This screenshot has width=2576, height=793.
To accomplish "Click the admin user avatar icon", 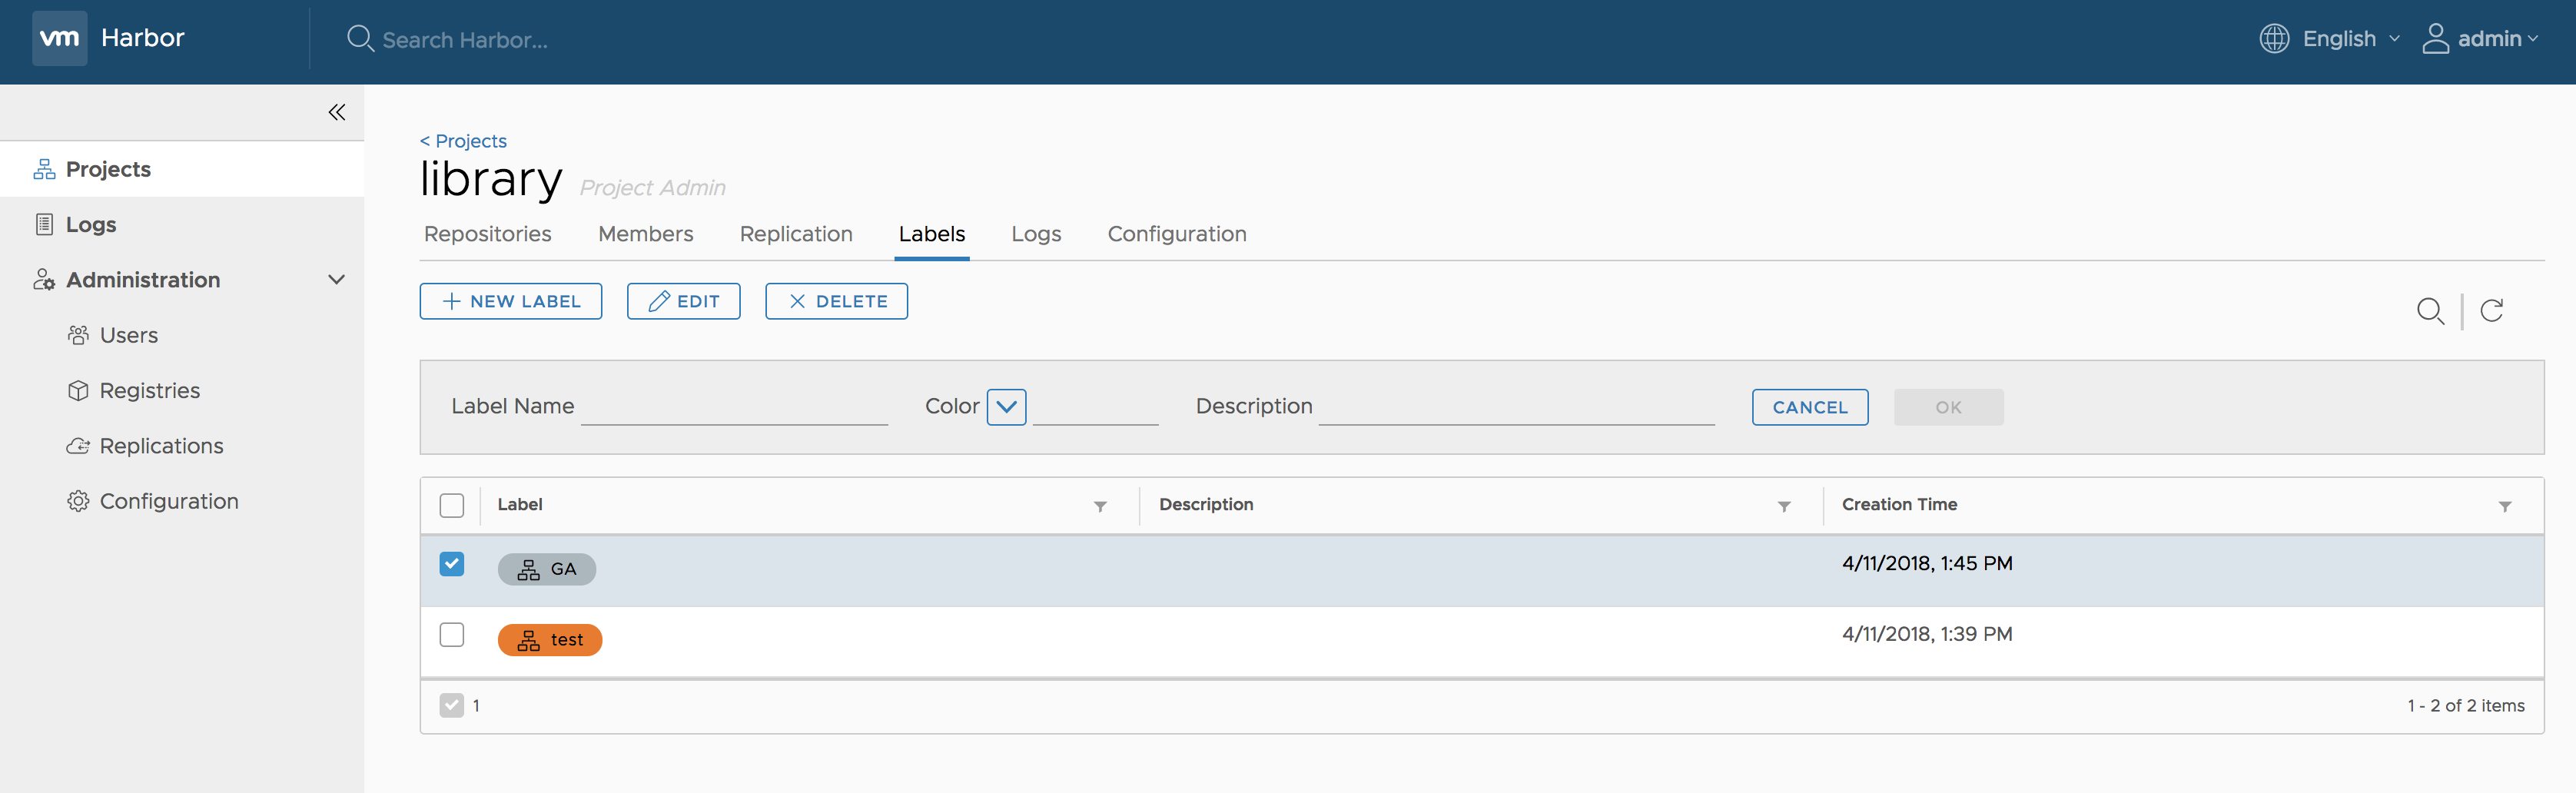I will (2435, 38).
